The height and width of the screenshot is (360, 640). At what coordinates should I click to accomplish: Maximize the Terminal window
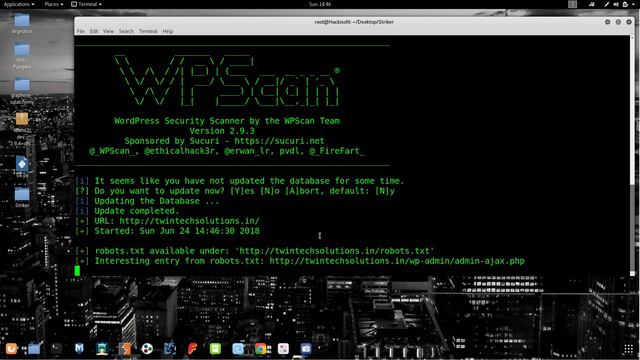point(618,22)
